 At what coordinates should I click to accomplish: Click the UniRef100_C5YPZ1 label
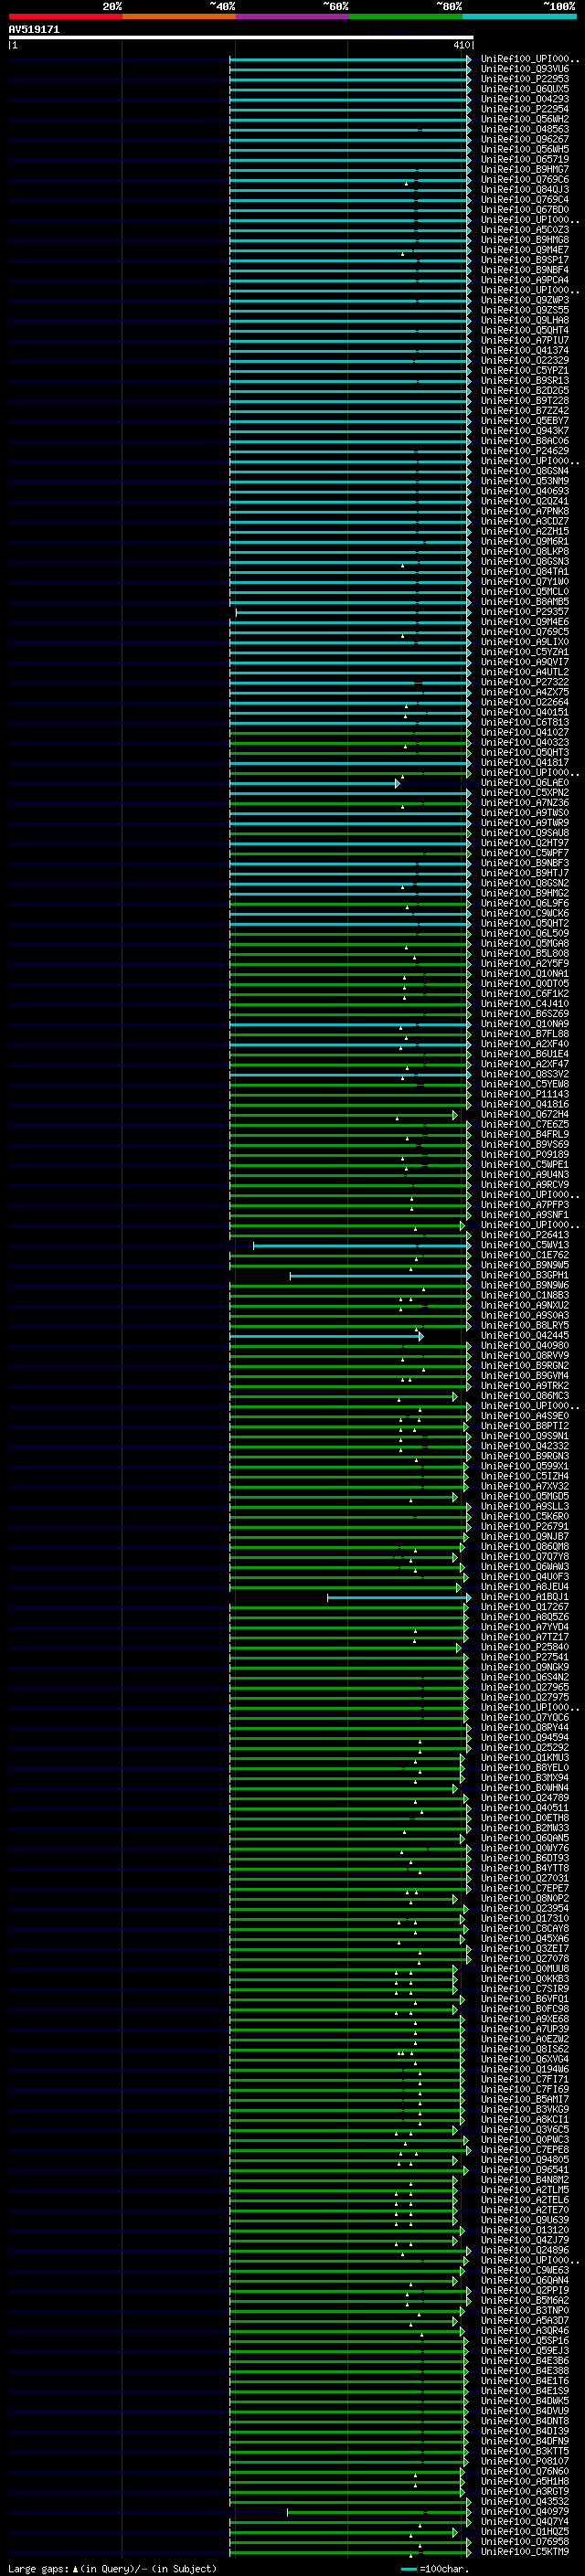(525, 370)
